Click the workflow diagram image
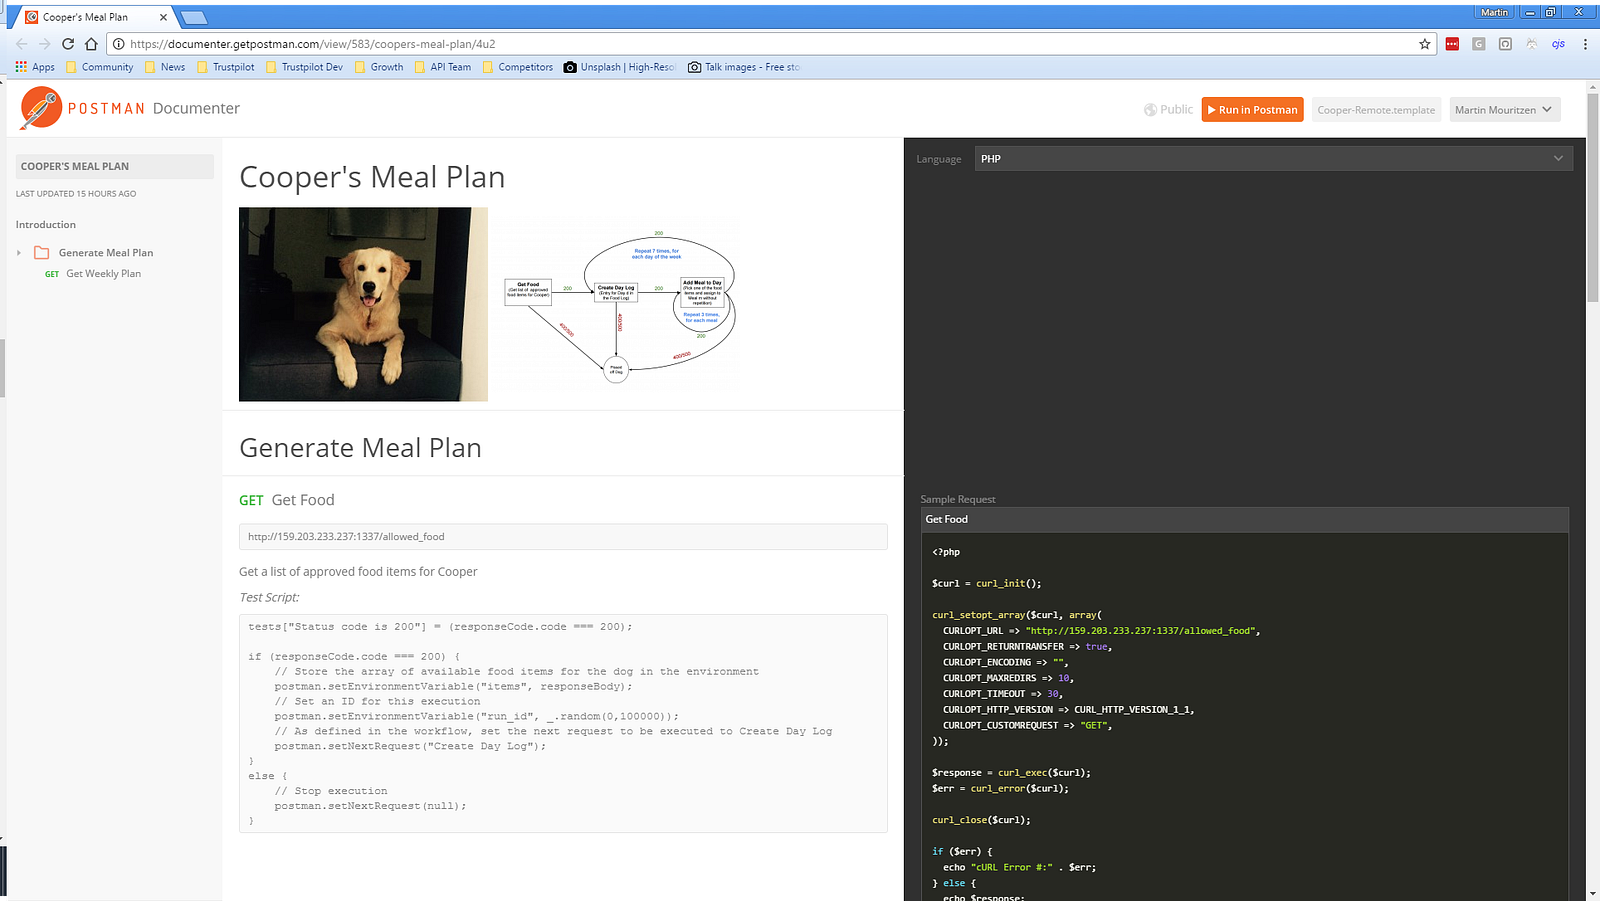This screenshot has width=1600, height=901. (x=620, y=308)
